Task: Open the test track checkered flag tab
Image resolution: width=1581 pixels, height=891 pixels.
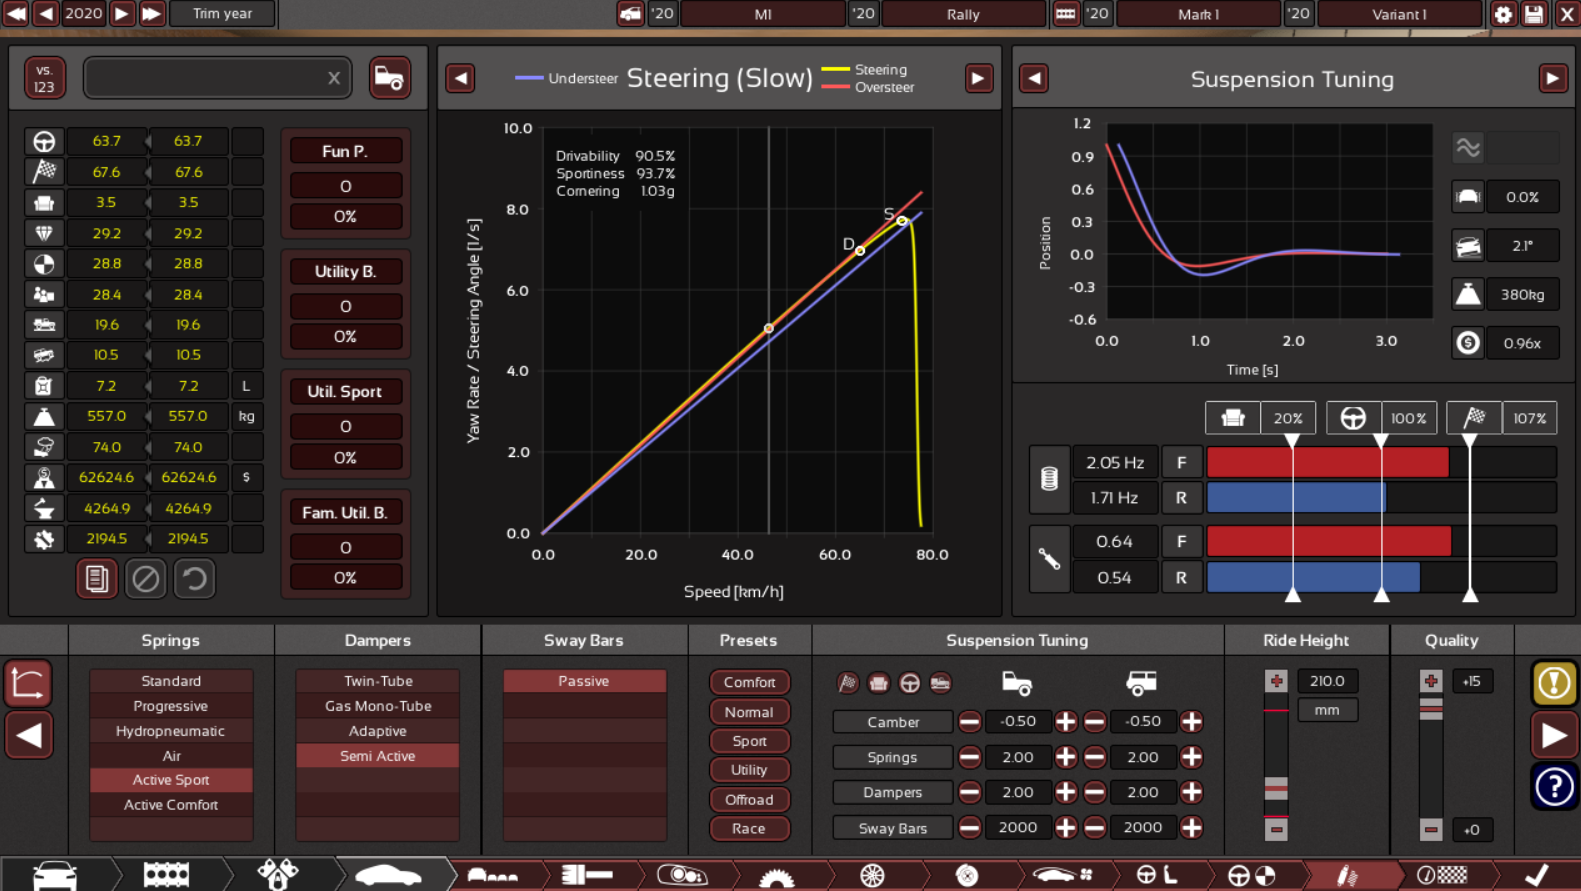Action: pyautogui.click(x=1442, y=875)
